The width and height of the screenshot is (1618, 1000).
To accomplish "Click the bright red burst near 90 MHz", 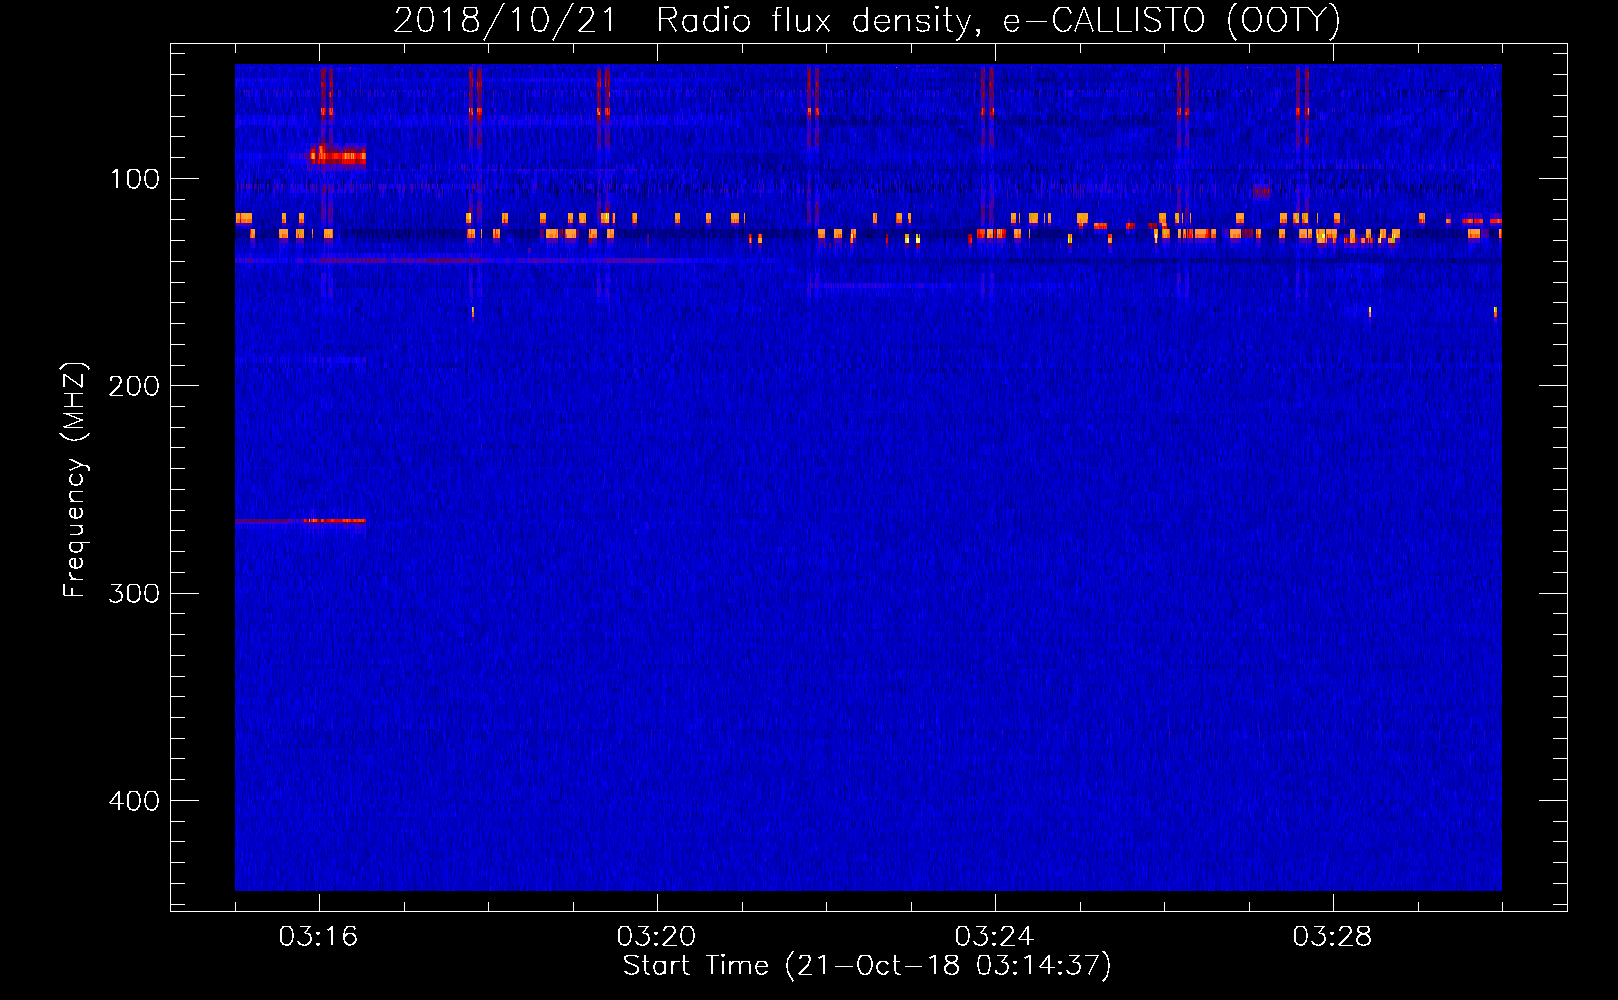I will click(336, 155).
